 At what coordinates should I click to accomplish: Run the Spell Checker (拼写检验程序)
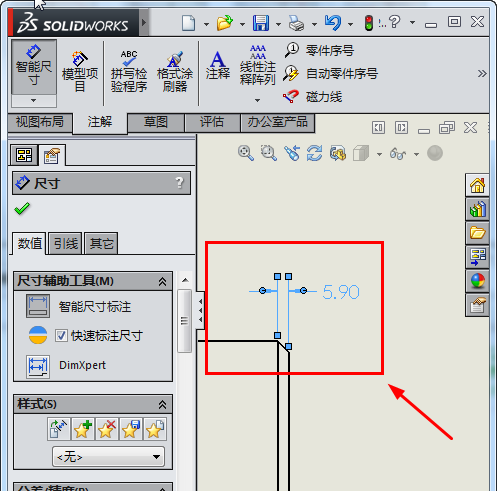[x=129, y=71]
